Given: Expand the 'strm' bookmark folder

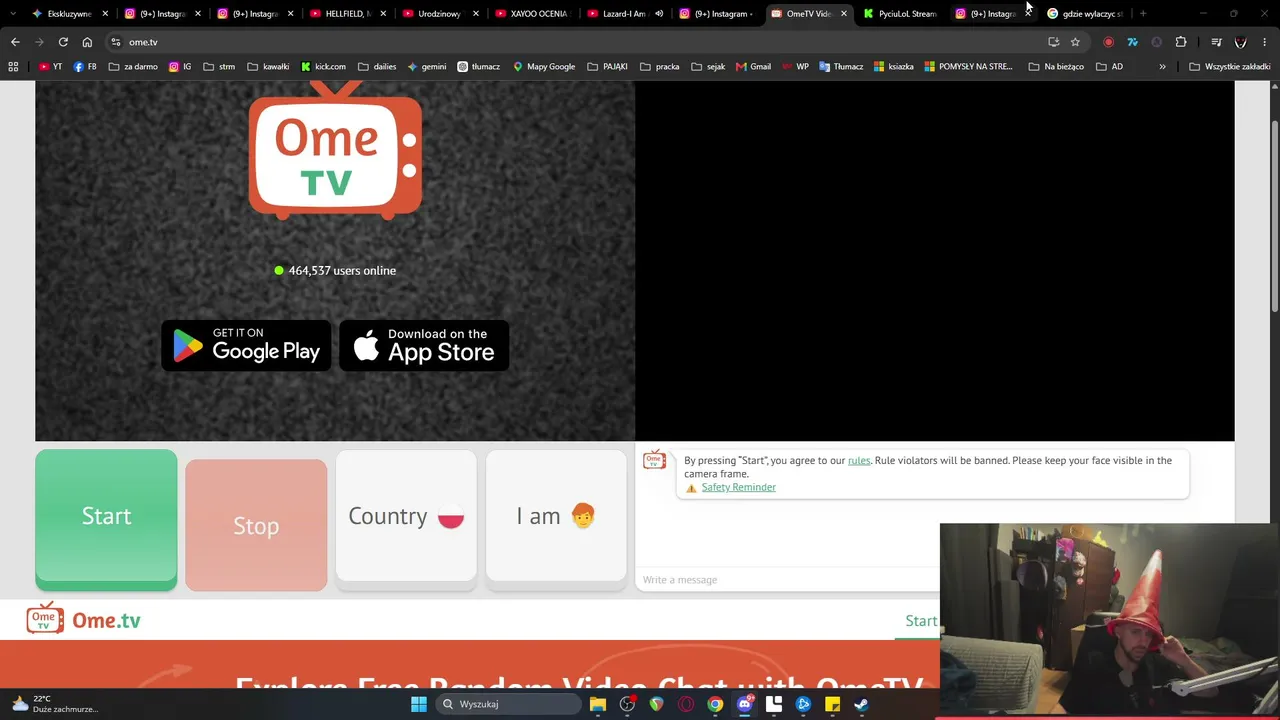Looking at the screenshot, I should point(219,67).
